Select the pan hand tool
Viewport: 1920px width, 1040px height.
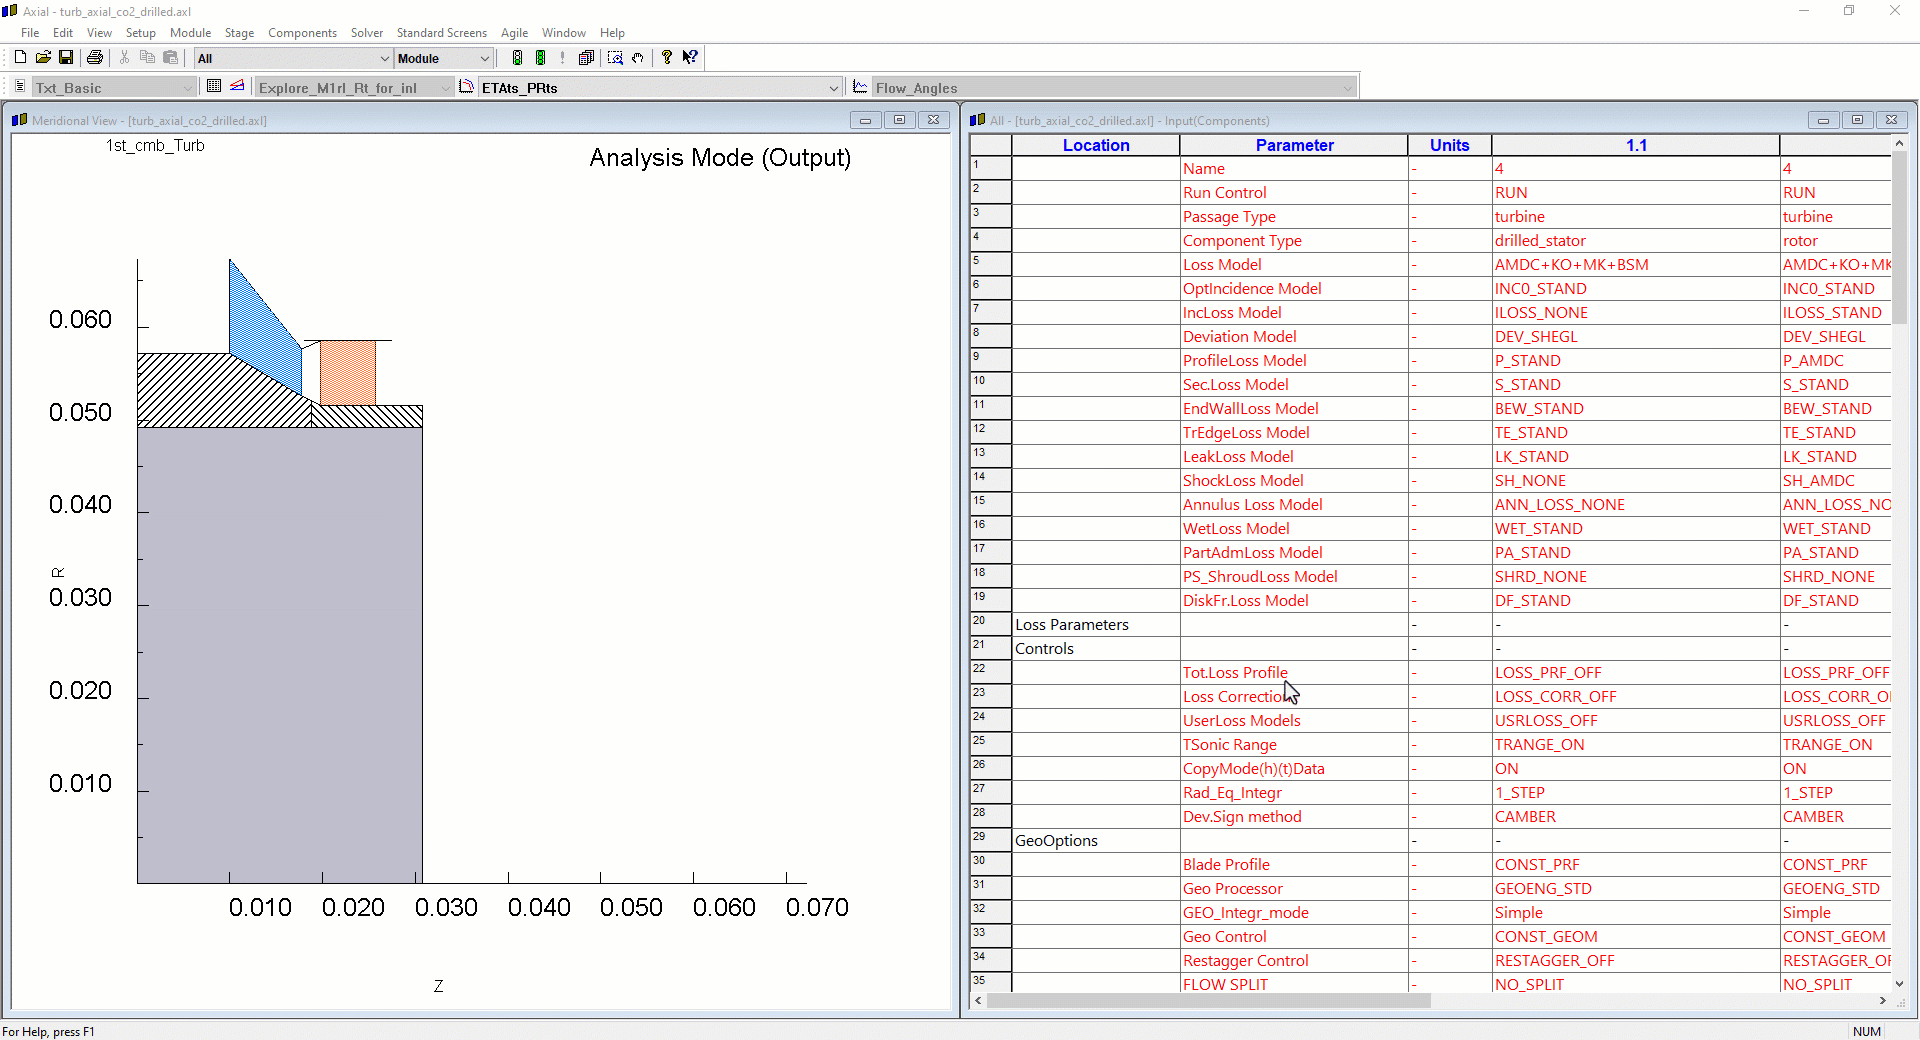(x=638, y=58)
